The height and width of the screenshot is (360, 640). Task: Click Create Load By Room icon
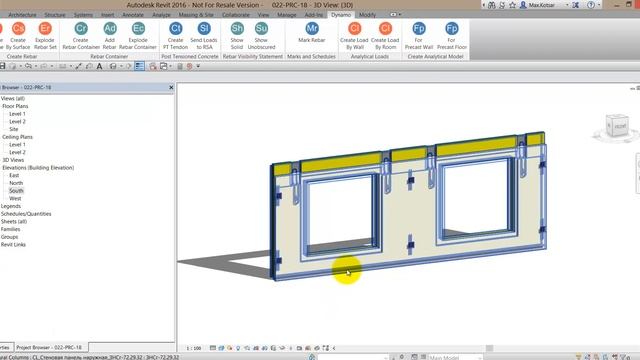385,29
